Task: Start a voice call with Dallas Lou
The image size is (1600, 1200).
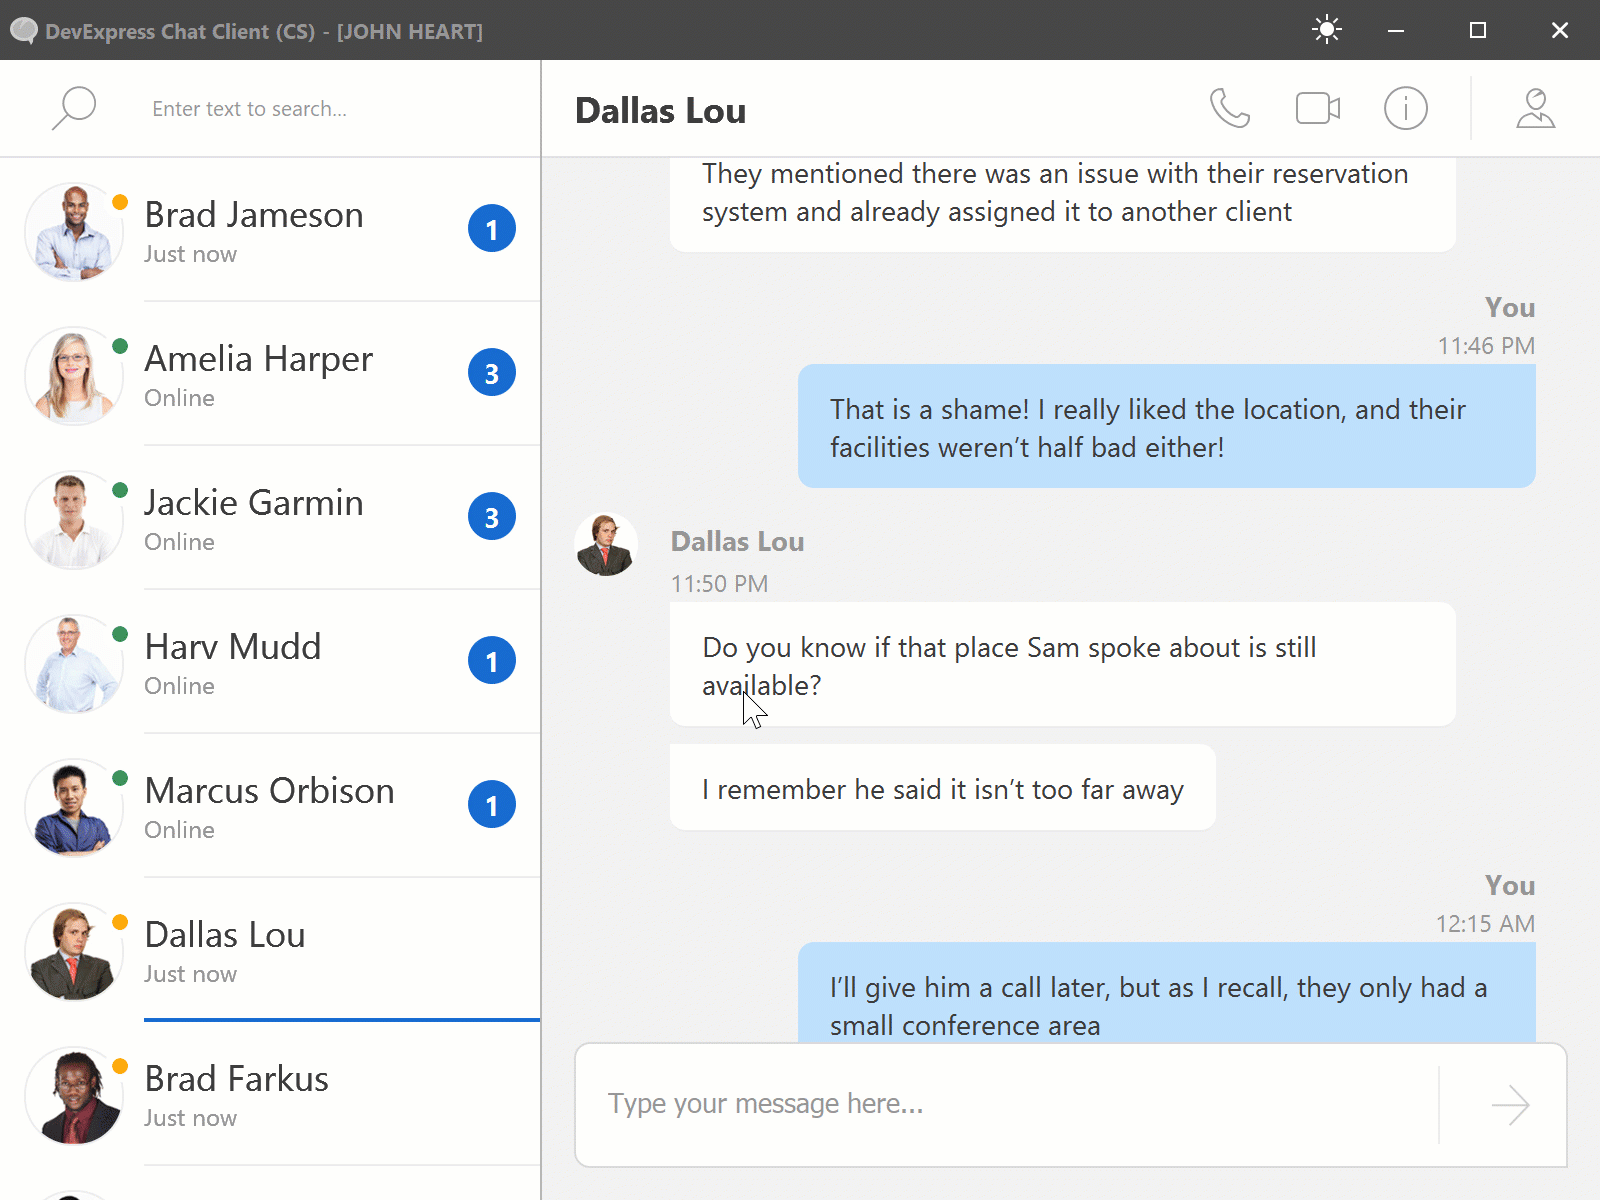Action: coord(1229,108)
